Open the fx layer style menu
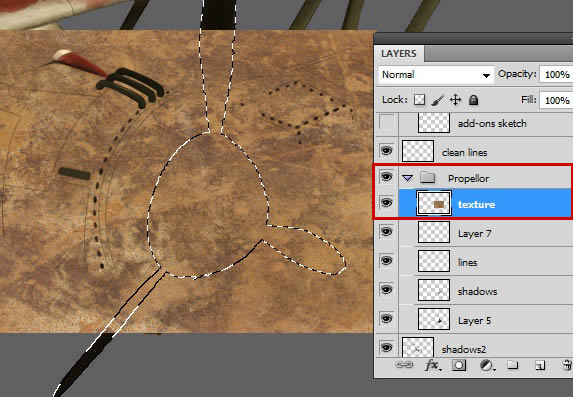This screenshot has width=573, height=397. coord(433,365)
